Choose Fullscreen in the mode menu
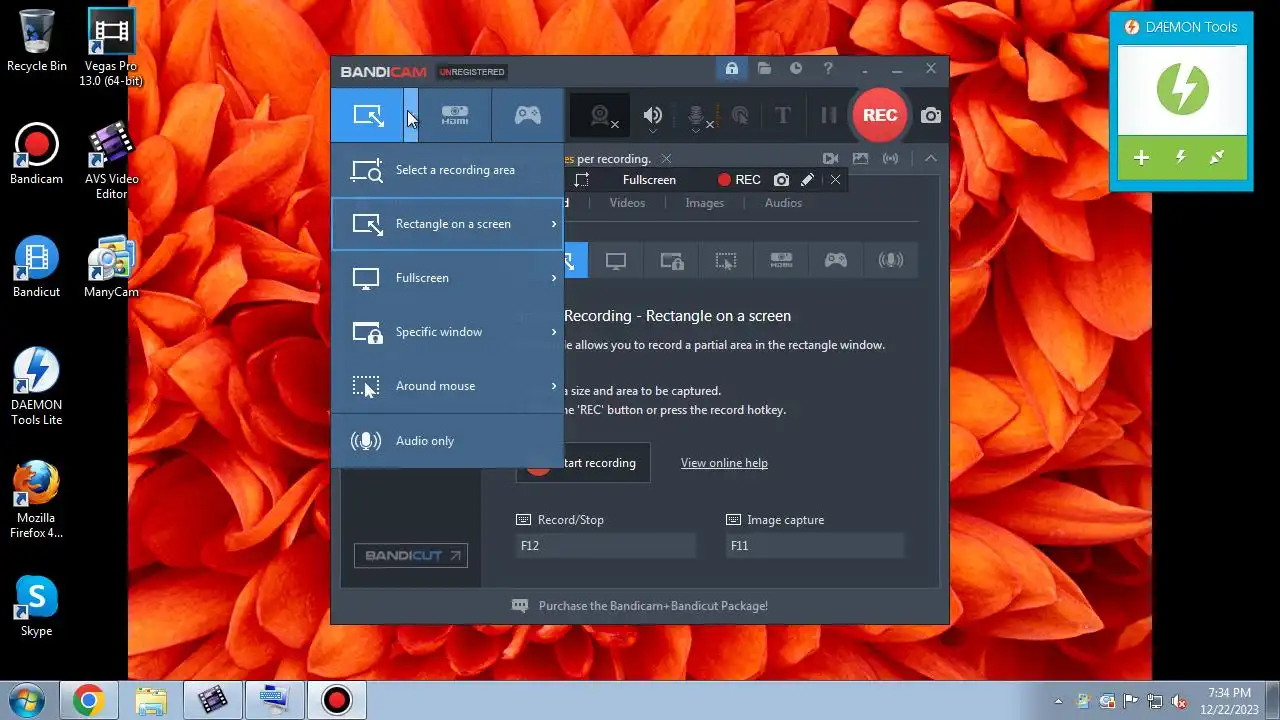 click(x=448, y=278)
